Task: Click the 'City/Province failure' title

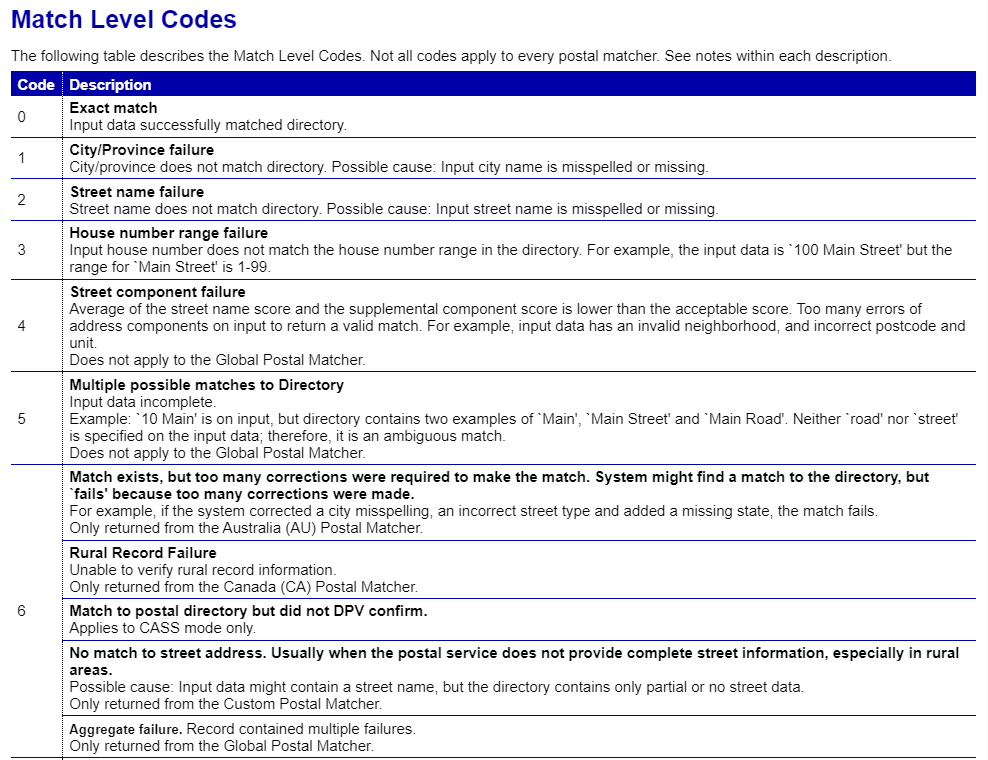Action: (142, 150)
